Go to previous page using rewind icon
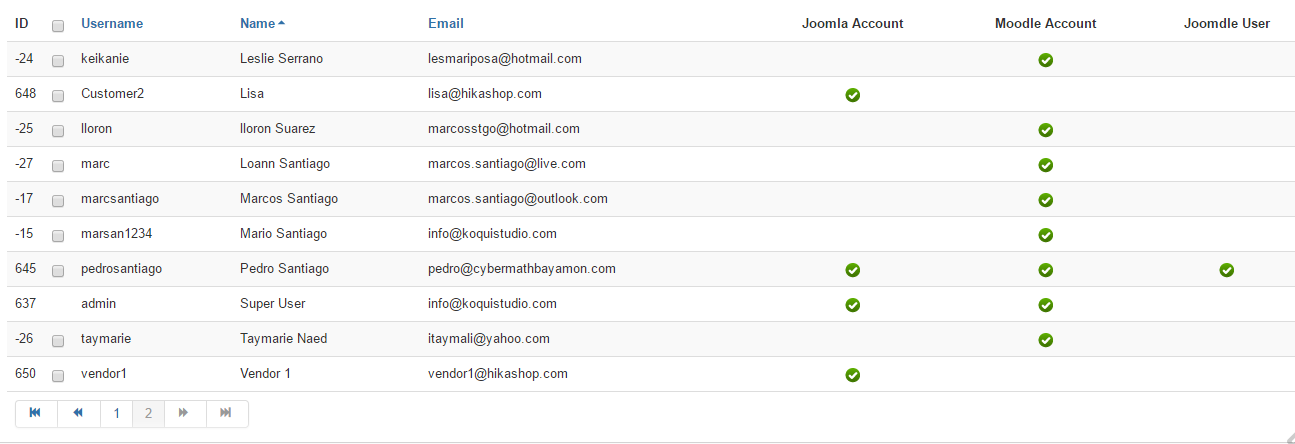The height and width of the screenshot is (444, 1295). (x=79, y=413)
